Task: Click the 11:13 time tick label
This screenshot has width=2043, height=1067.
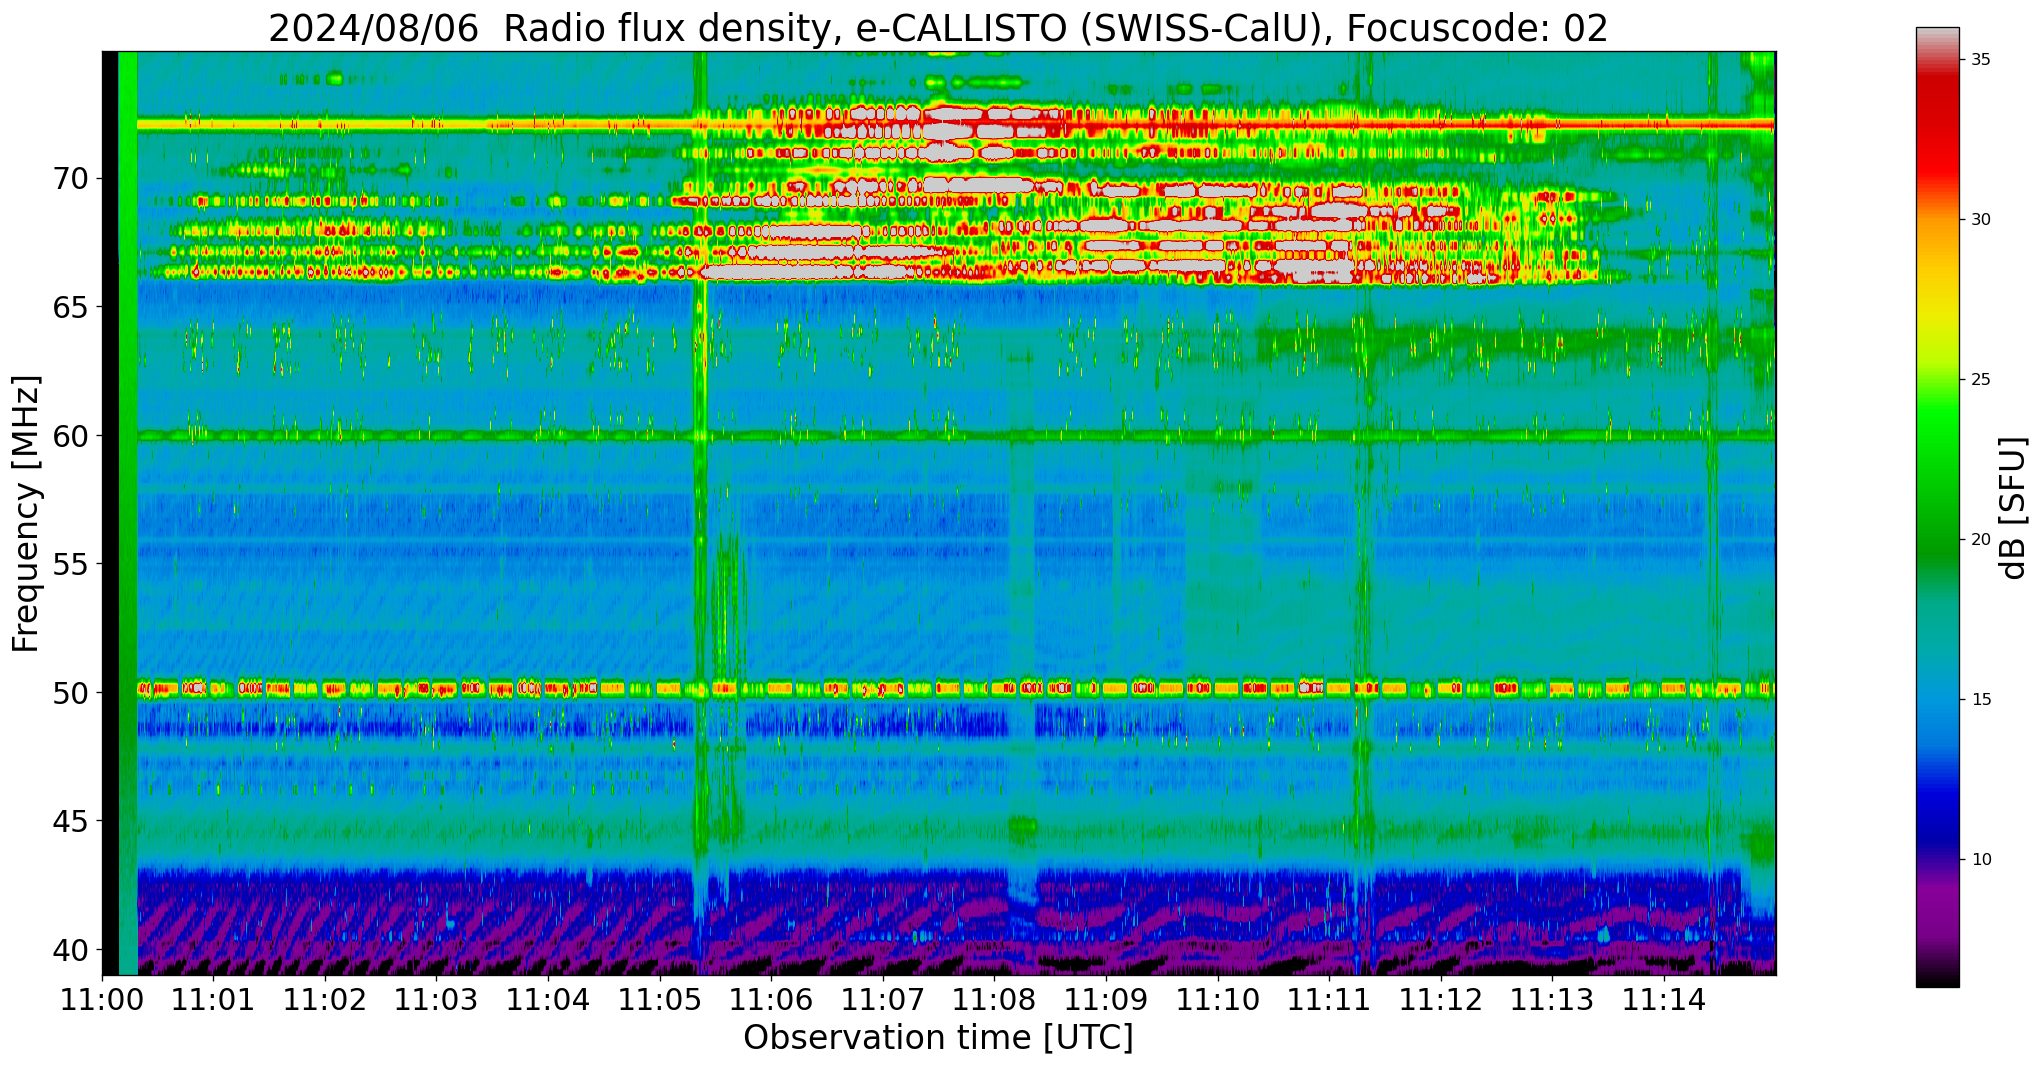Action: (x=1552, y=1000)
